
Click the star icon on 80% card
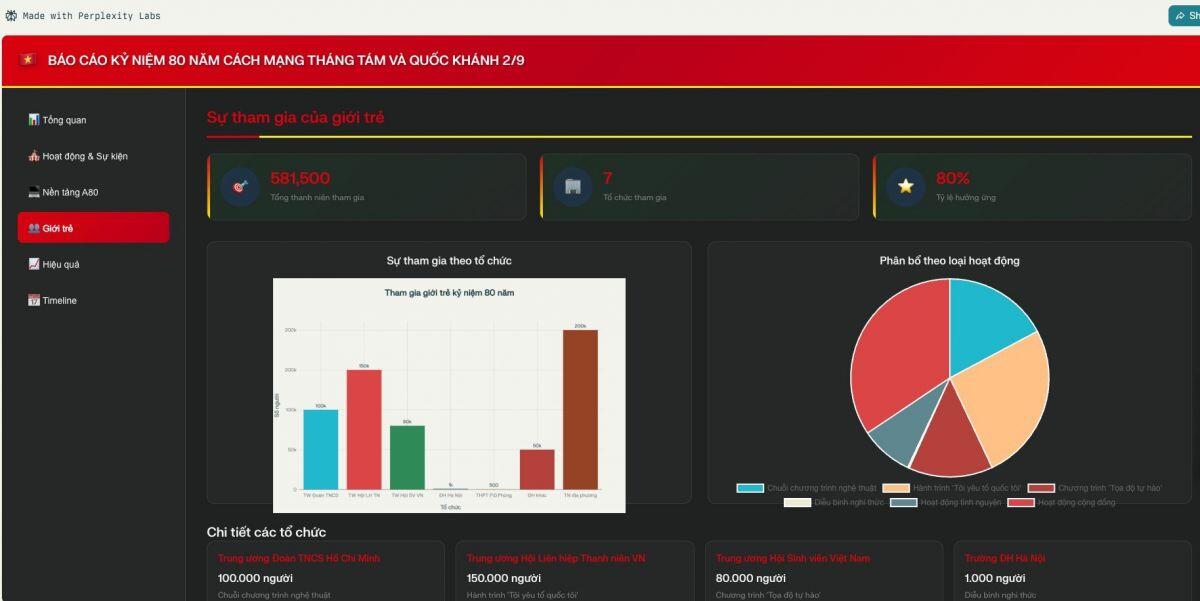click(906, 187)
